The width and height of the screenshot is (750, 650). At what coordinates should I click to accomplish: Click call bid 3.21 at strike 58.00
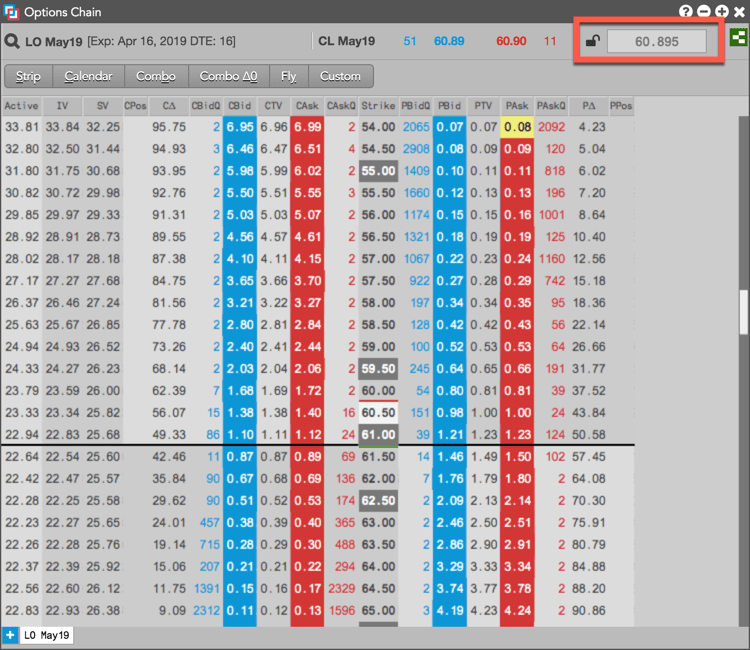coord(240,303)
